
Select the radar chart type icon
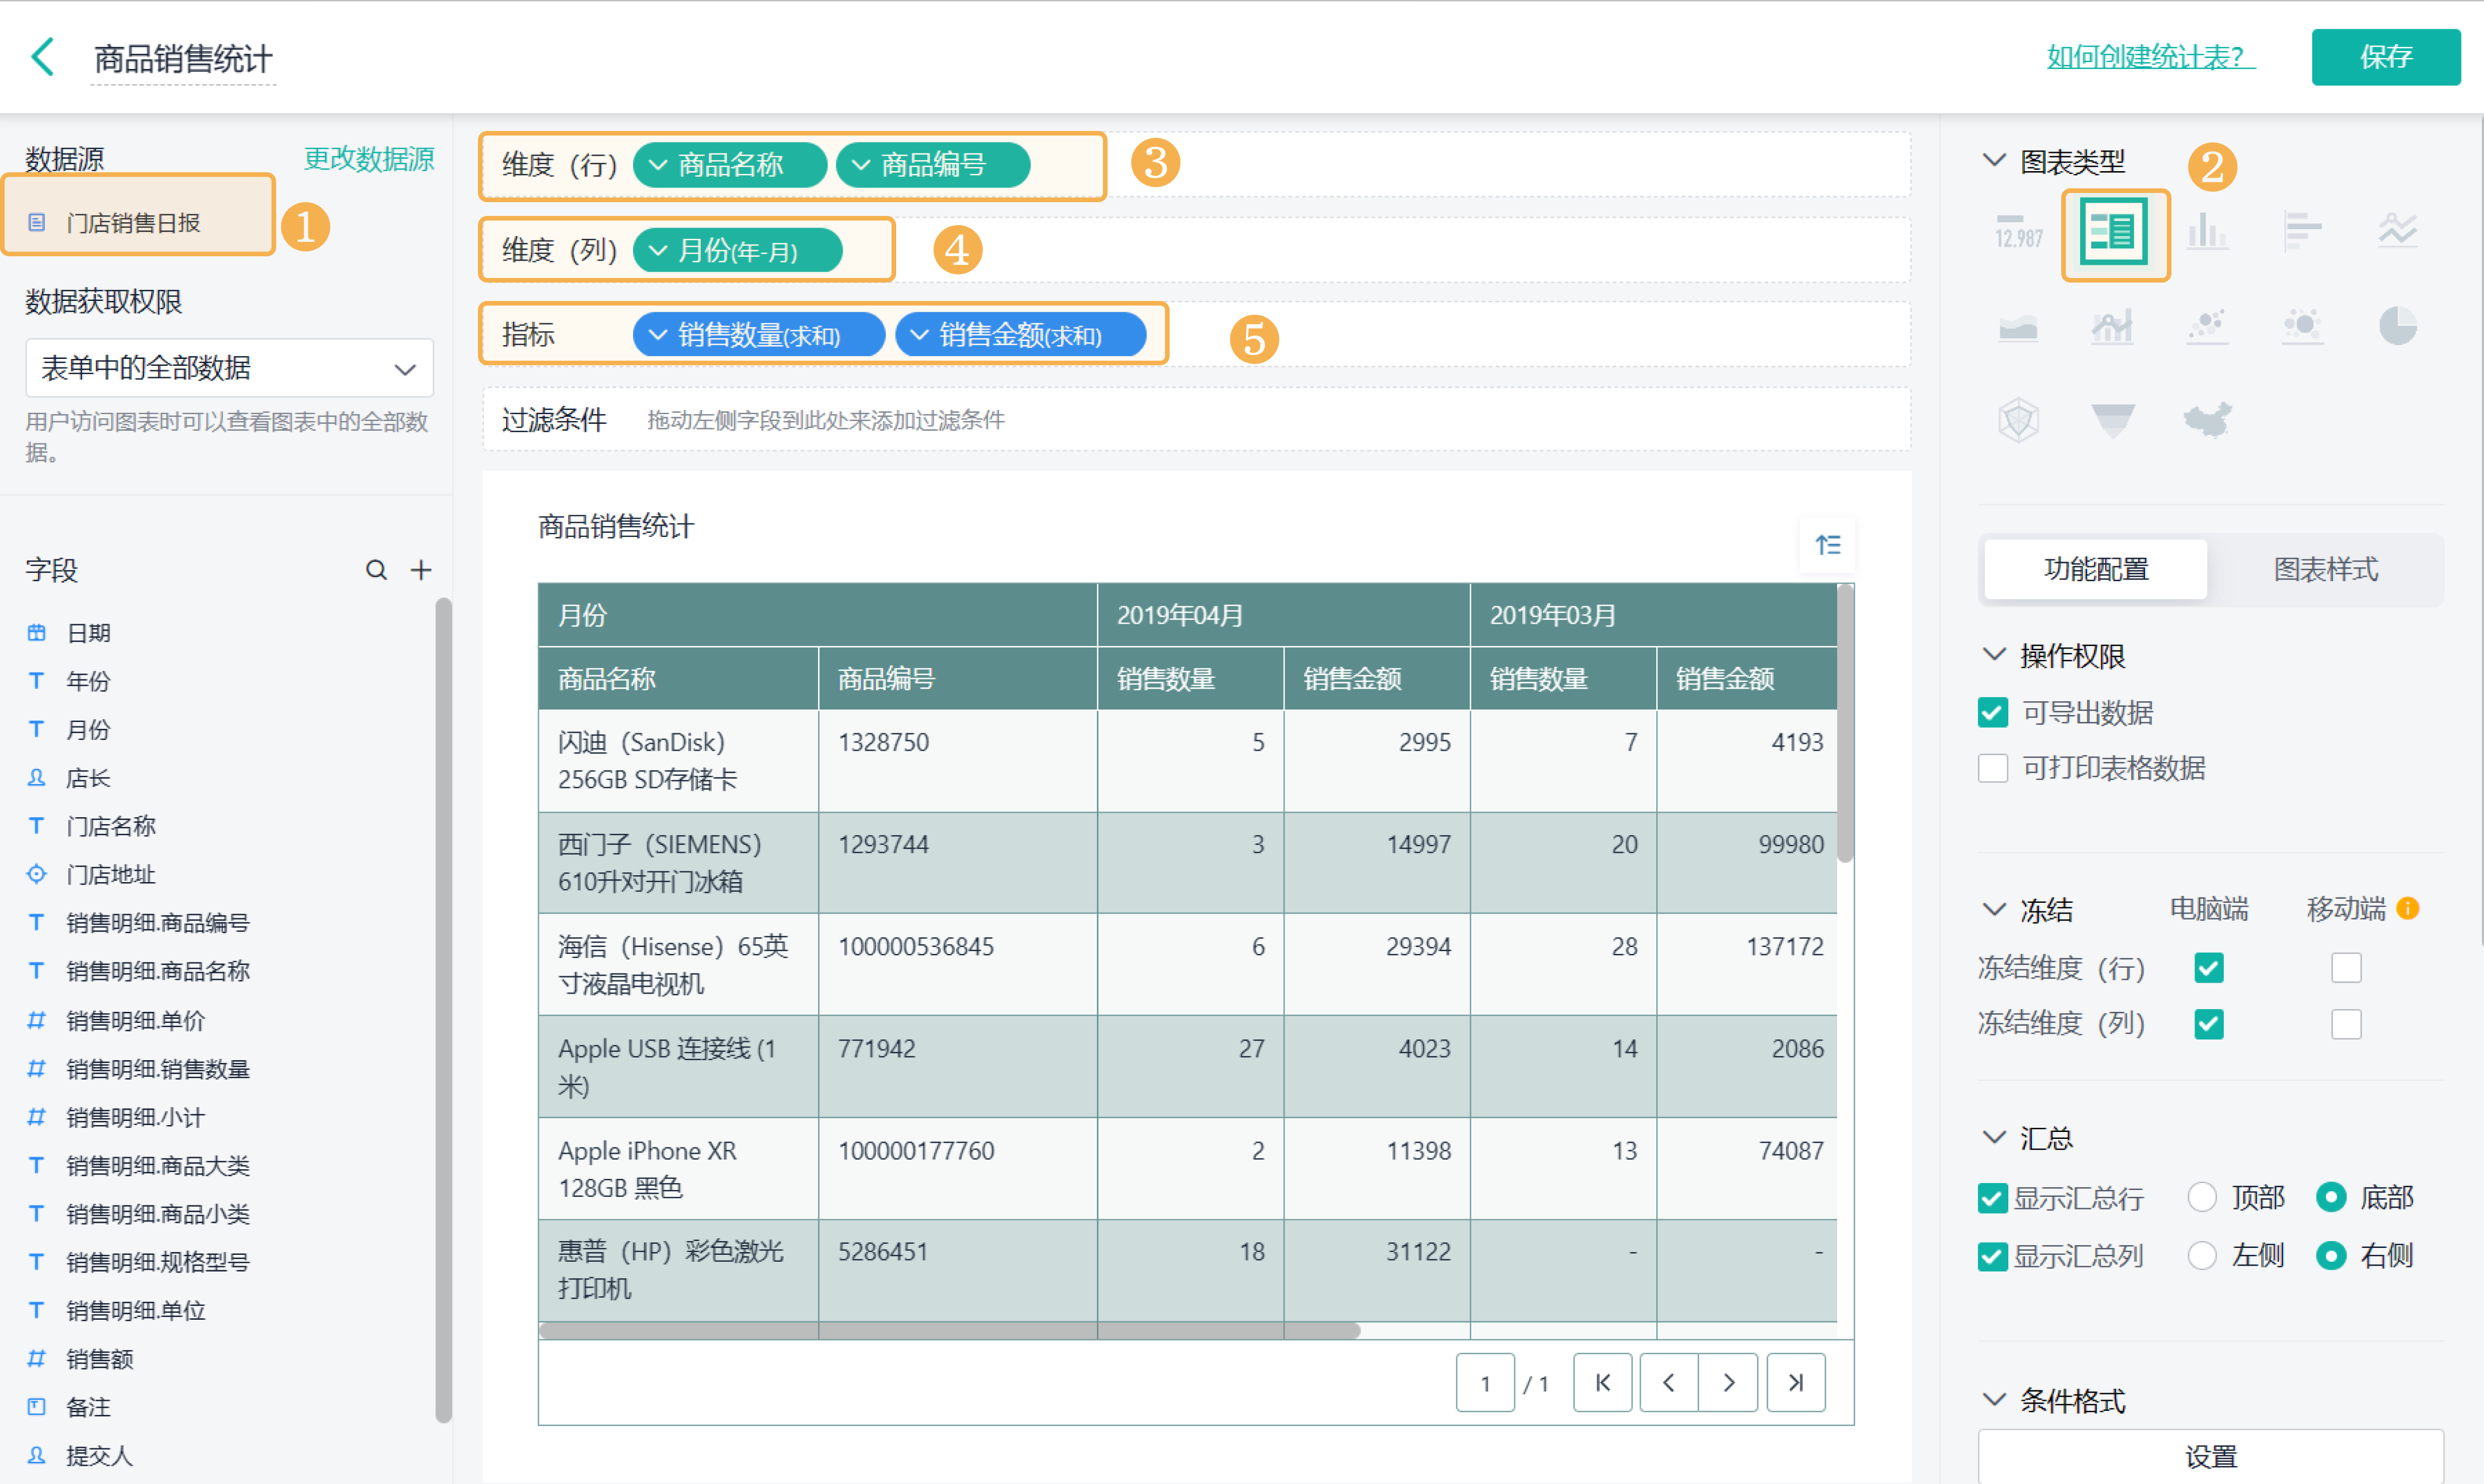2018,420
